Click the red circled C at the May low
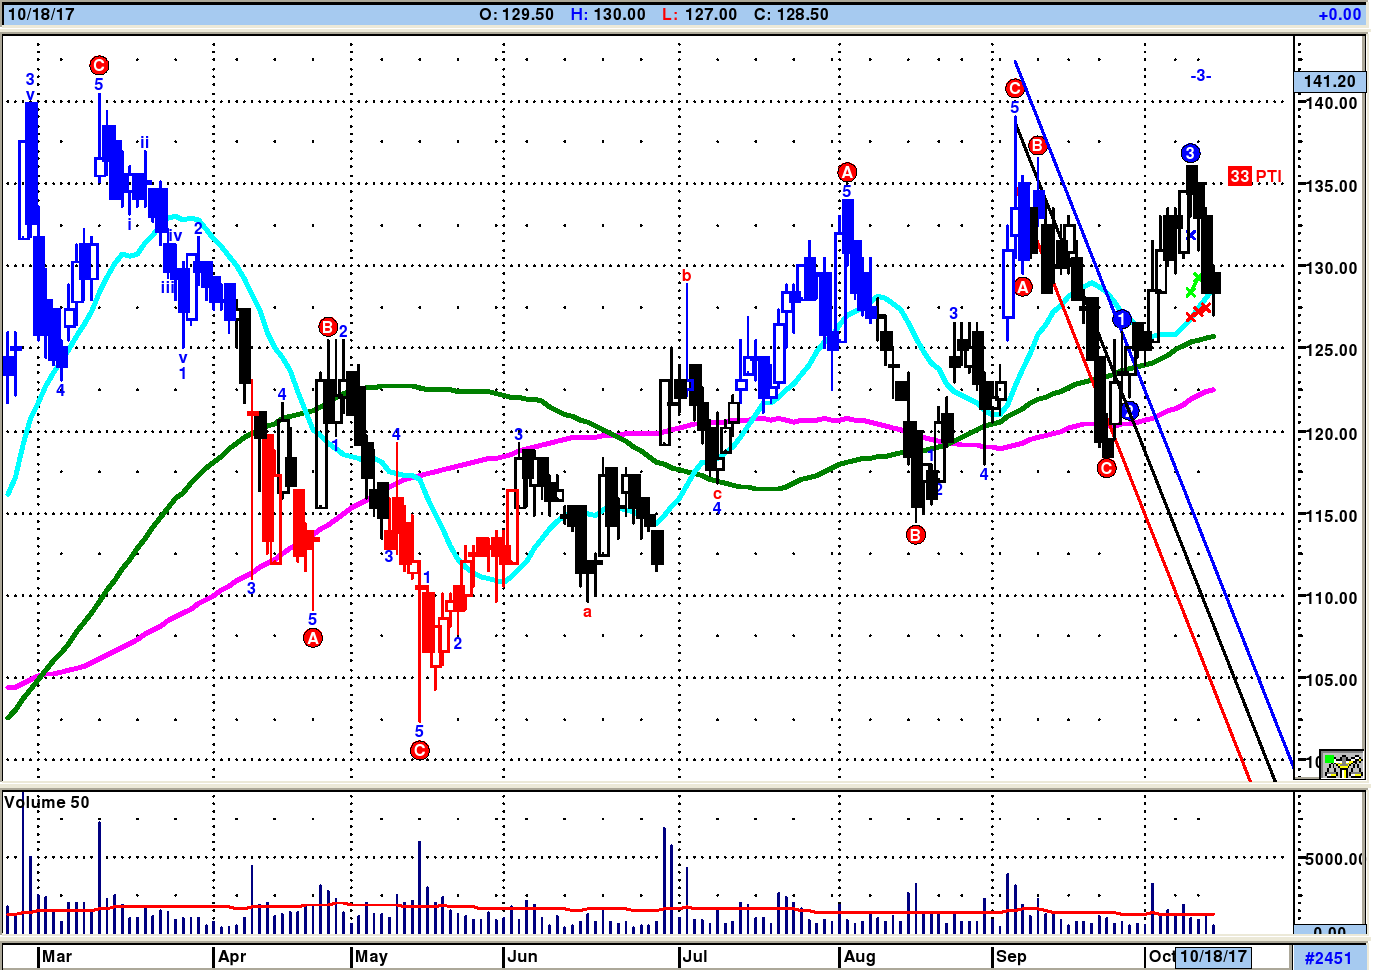 coord(420,750)
